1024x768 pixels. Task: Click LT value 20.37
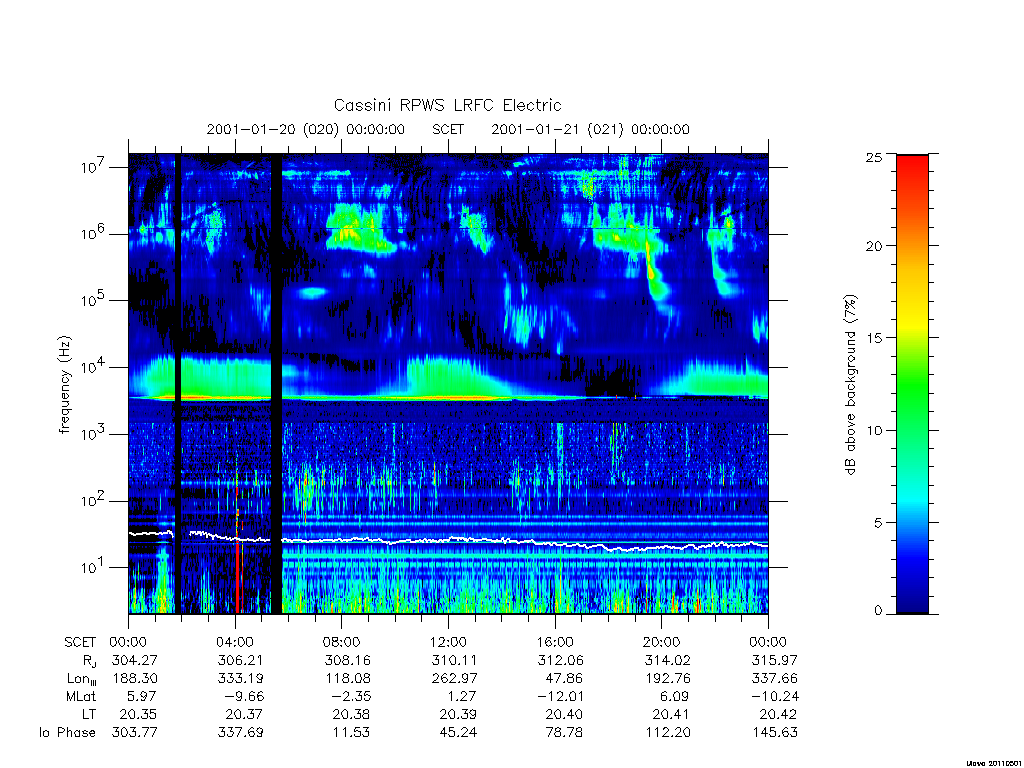[x=244, y=714]
